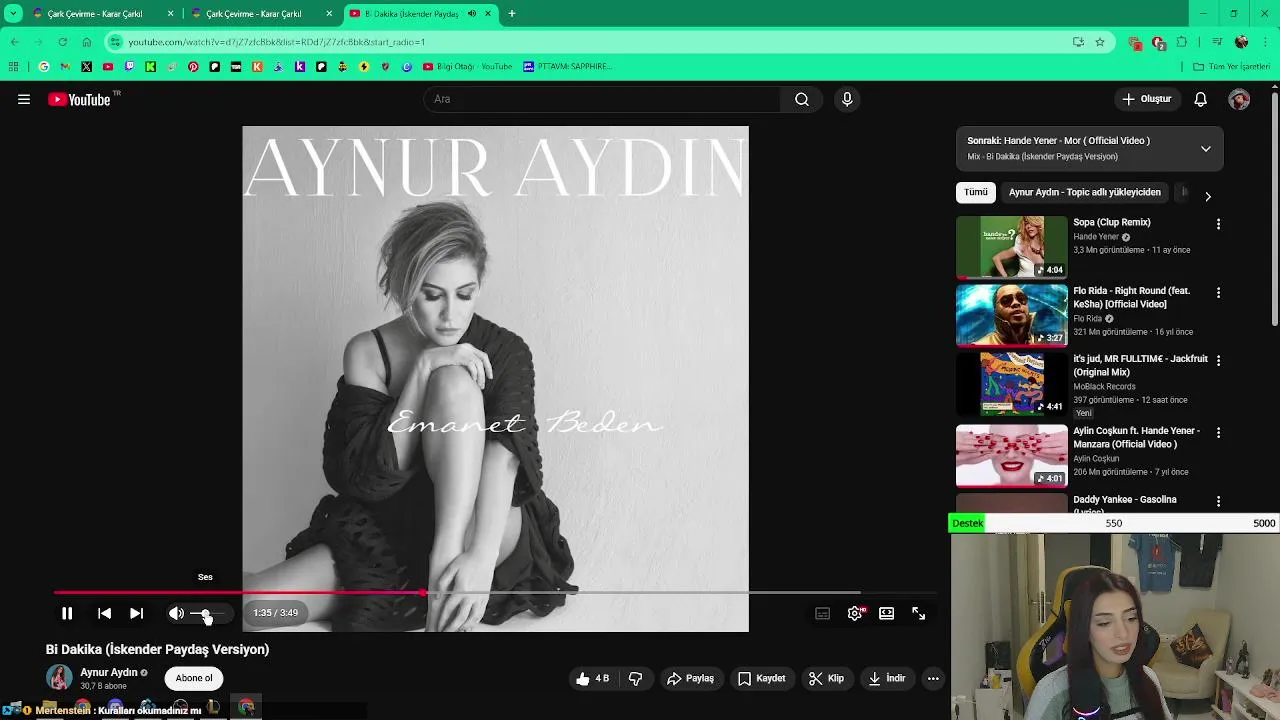Go to the previous video in the player
Viewport: 1280px width, 720px height.
(x=104, y=613)
